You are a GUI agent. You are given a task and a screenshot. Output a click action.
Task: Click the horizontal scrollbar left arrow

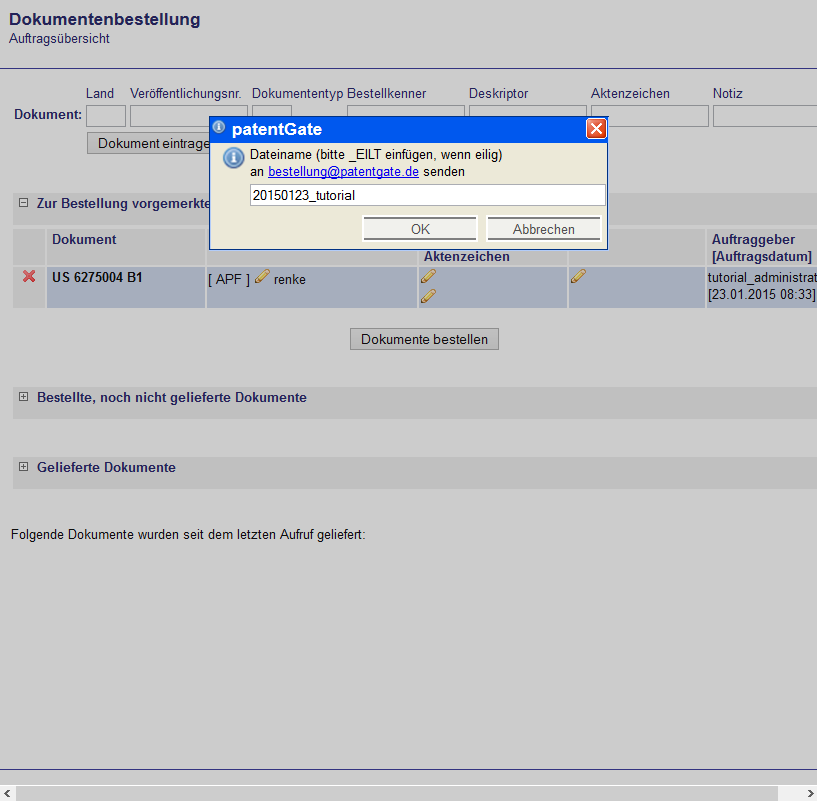coord(7,793)
